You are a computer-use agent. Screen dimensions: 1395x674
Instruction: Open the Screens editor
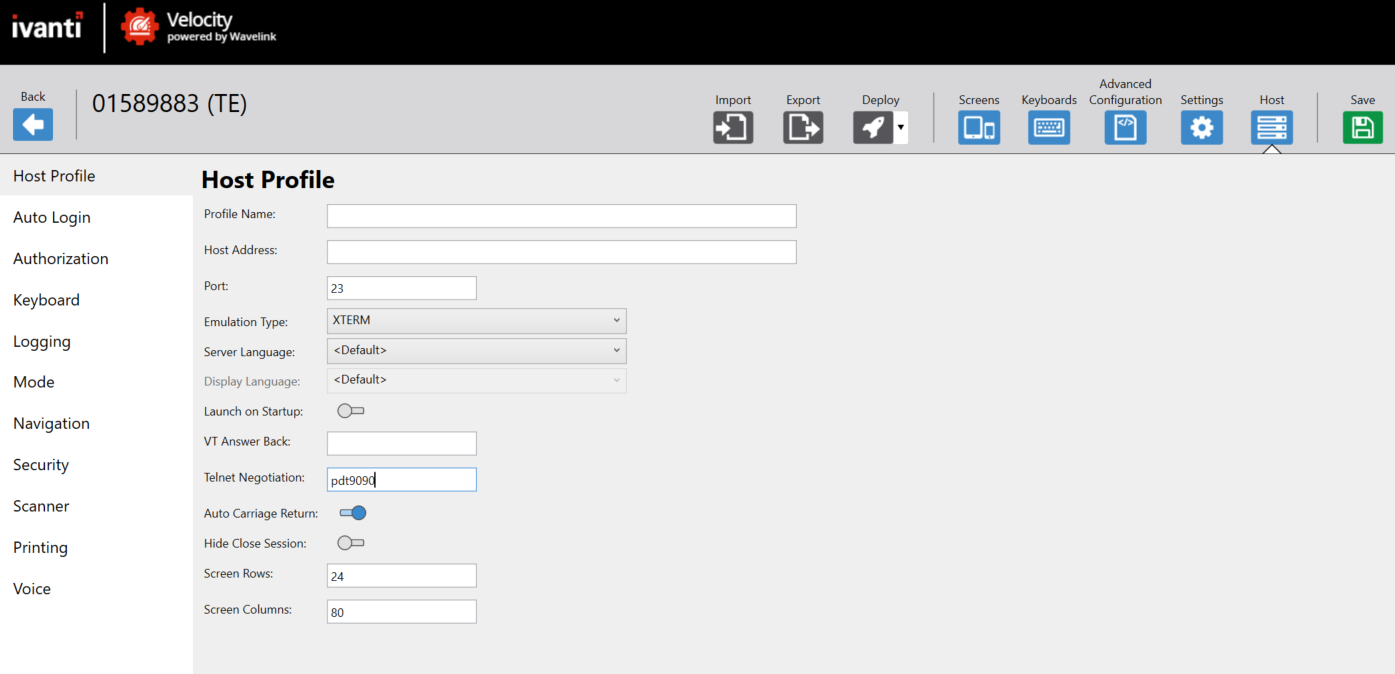tap(978, 126)
